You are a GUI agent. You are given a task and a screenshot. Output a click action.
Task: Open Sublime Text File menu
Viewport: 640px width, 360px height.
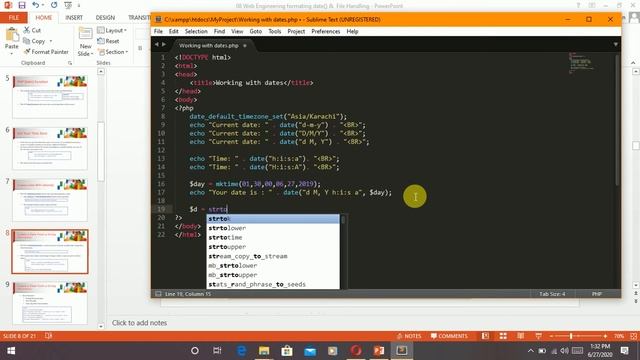coord(158,31)
